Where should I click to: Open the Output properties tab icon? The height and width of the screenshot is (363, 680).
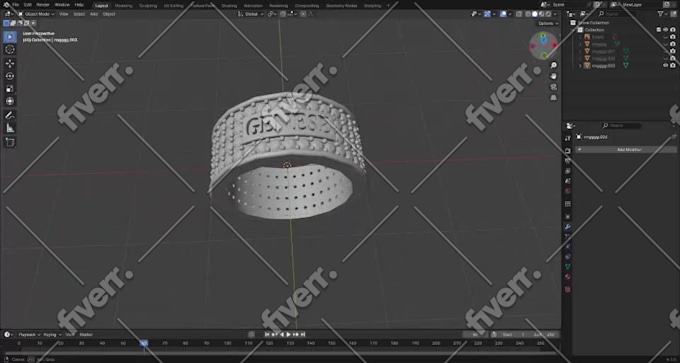tap(568, 160)
